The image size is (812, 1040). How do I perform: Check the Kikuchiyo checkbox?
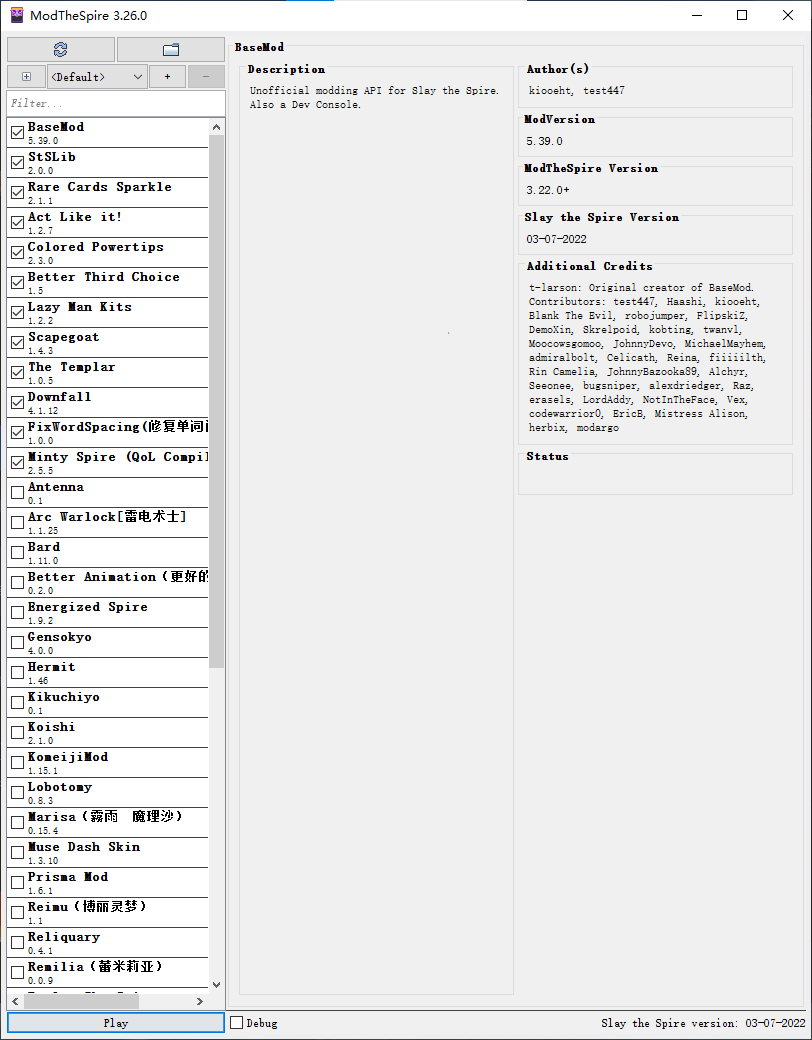[18, 703]
